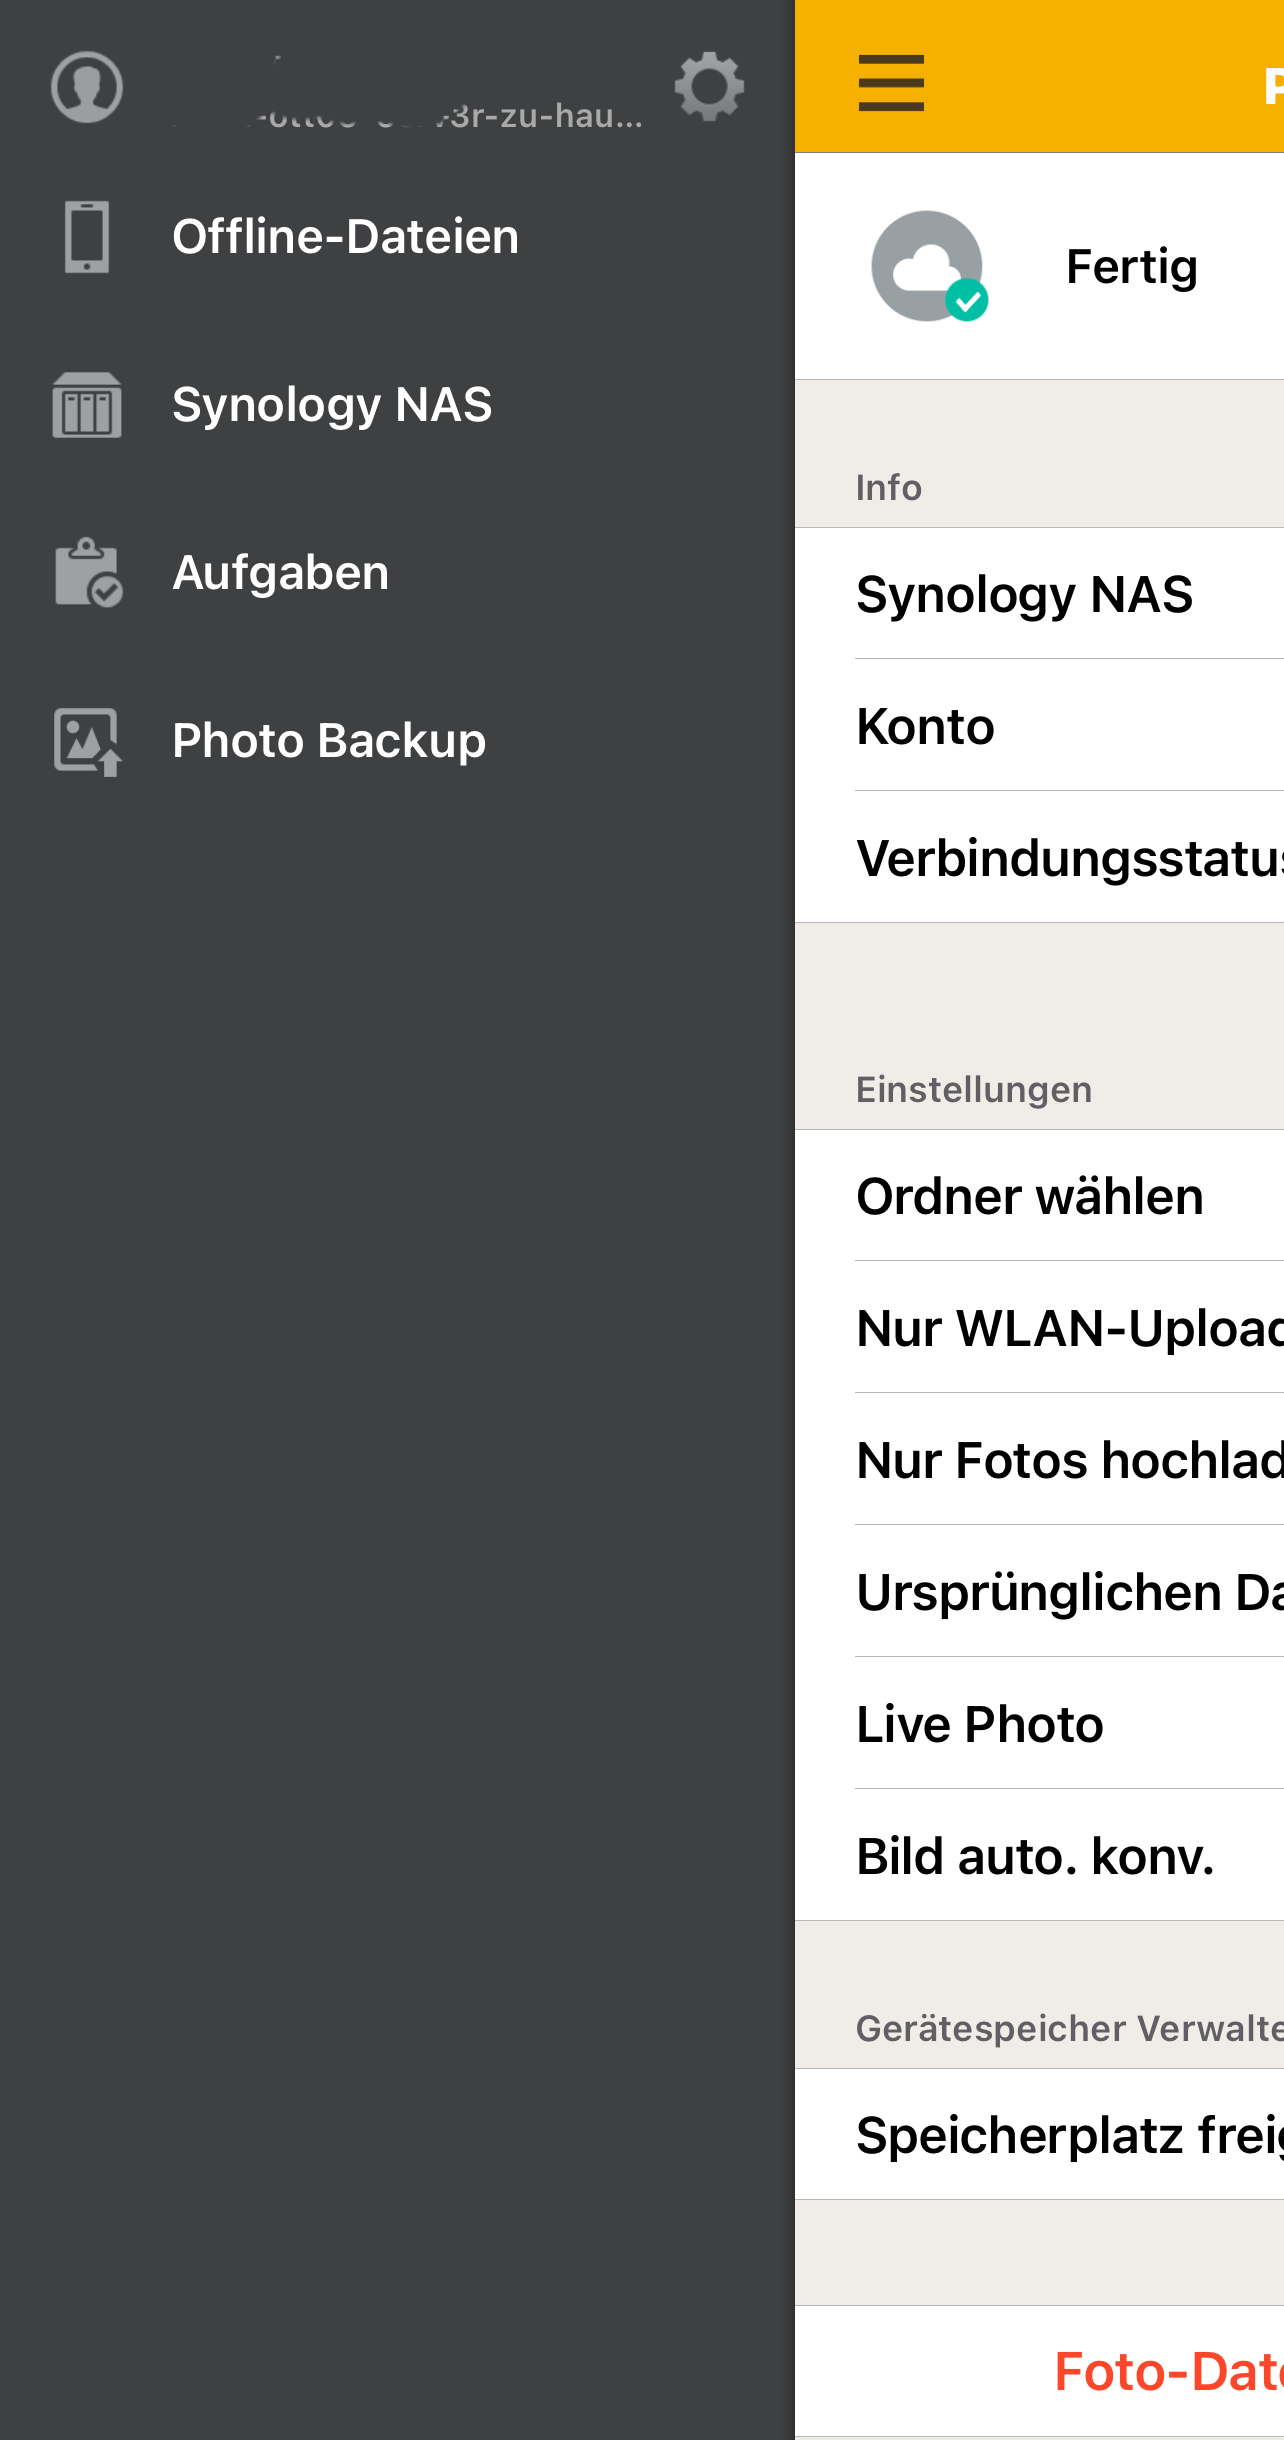Tap the Speicherplatz freigeben row

pos(1068,2135)
